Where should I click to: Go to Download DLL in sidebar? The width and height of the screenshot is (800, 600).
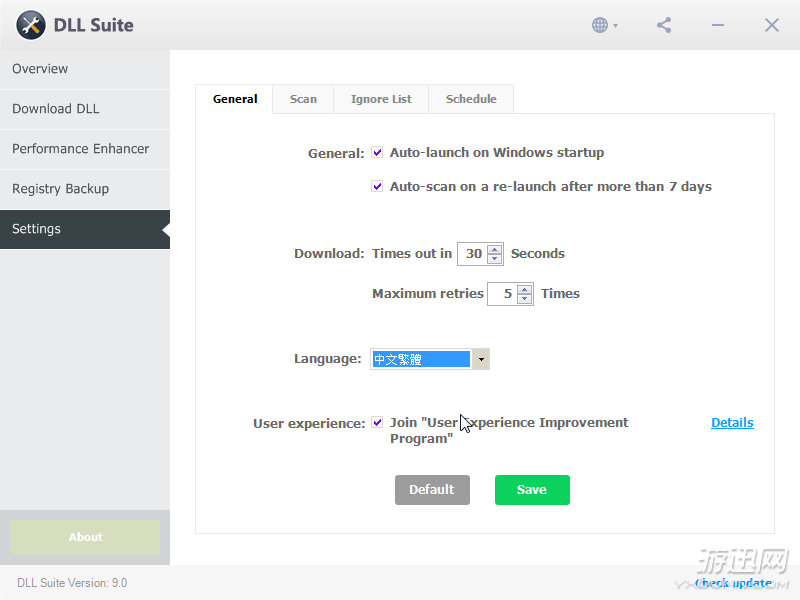point(85,109)
